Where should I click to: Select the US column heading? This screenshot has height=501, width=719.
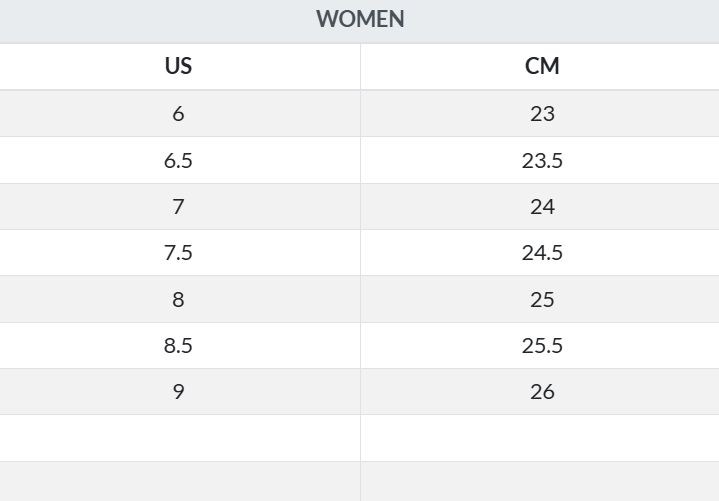coord(178,66)
